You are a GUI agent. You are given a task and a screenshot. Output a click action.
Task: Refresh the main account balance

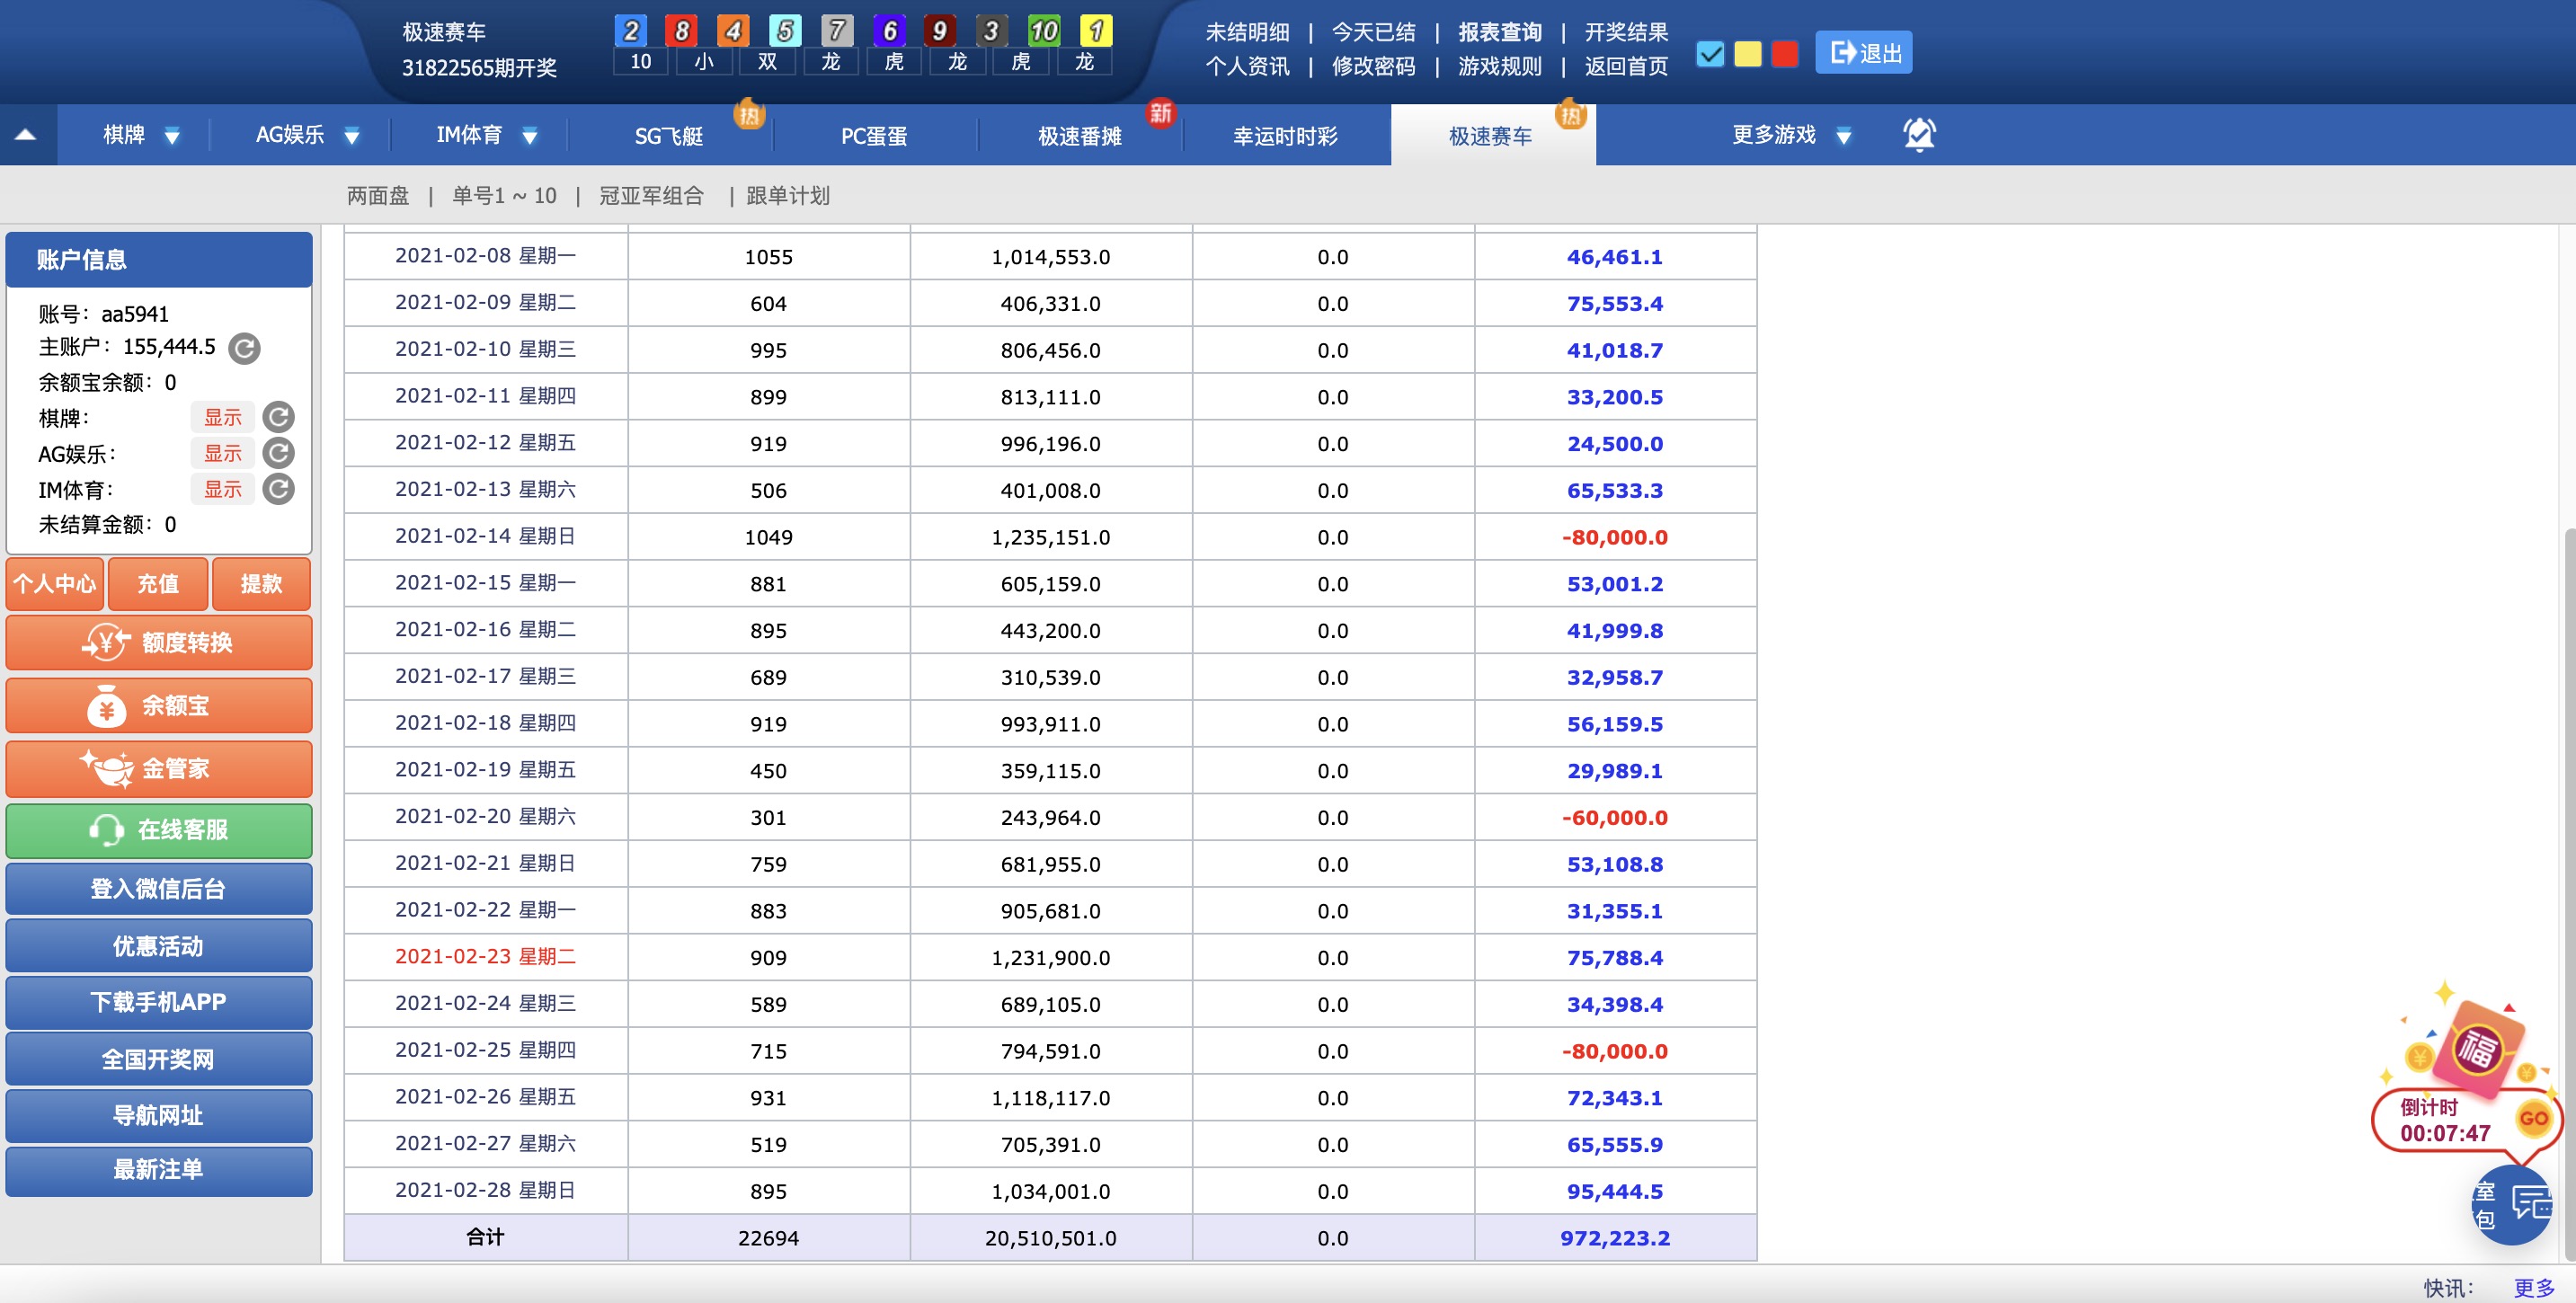244,348
